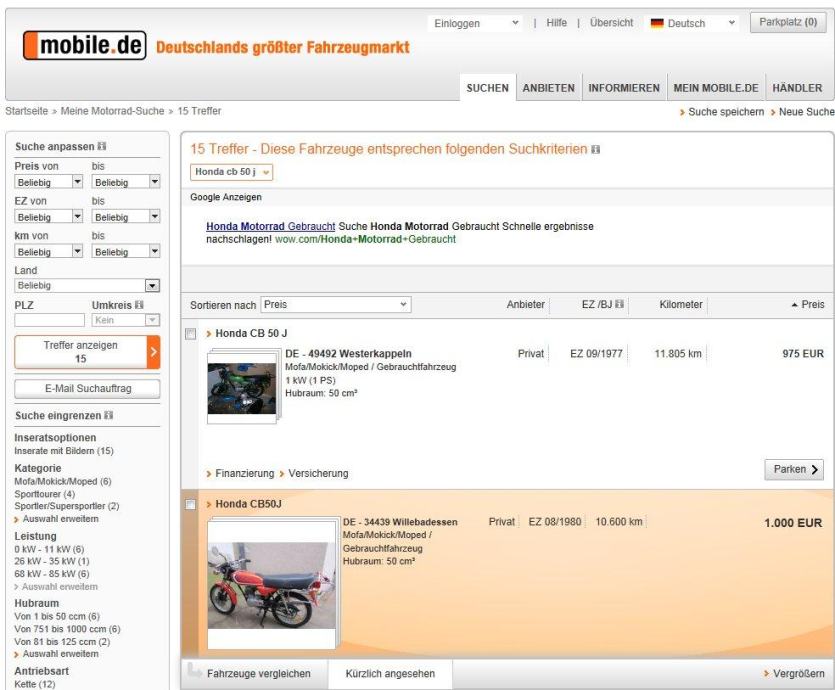The width and height of the screenshot is (835, 690).
Task: Click the Übersicht link
Action: (611, 23)
